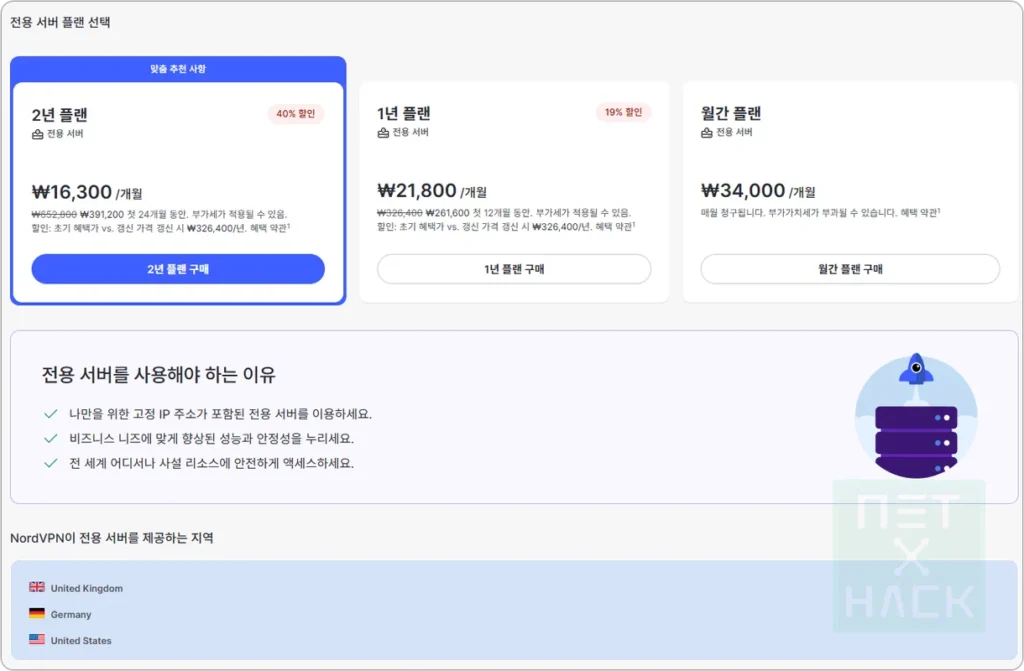Click the 2년 플랜 구매 button

tap(178, 269)
